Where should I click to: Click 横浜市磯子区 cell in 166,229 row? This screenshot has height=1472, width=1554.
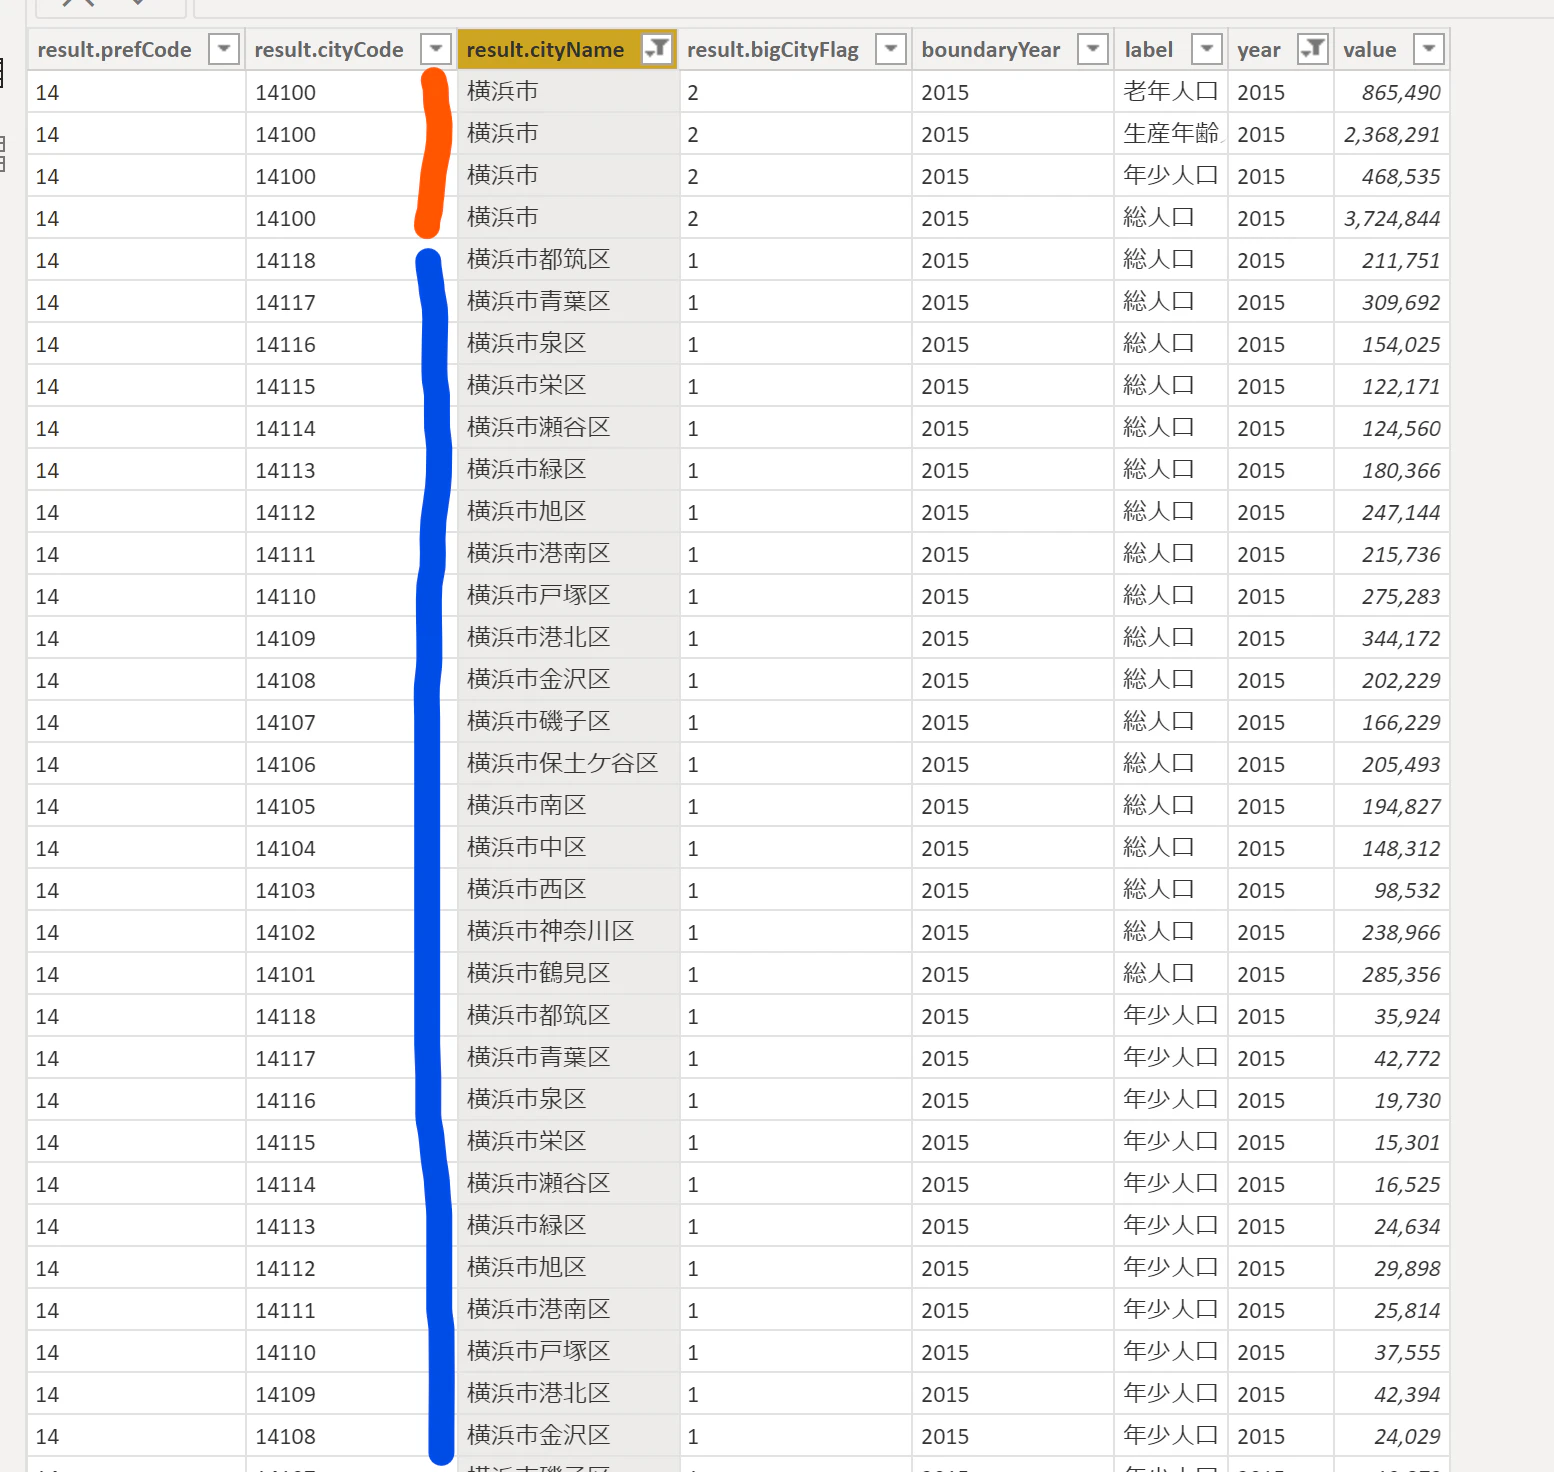(568, 722)
